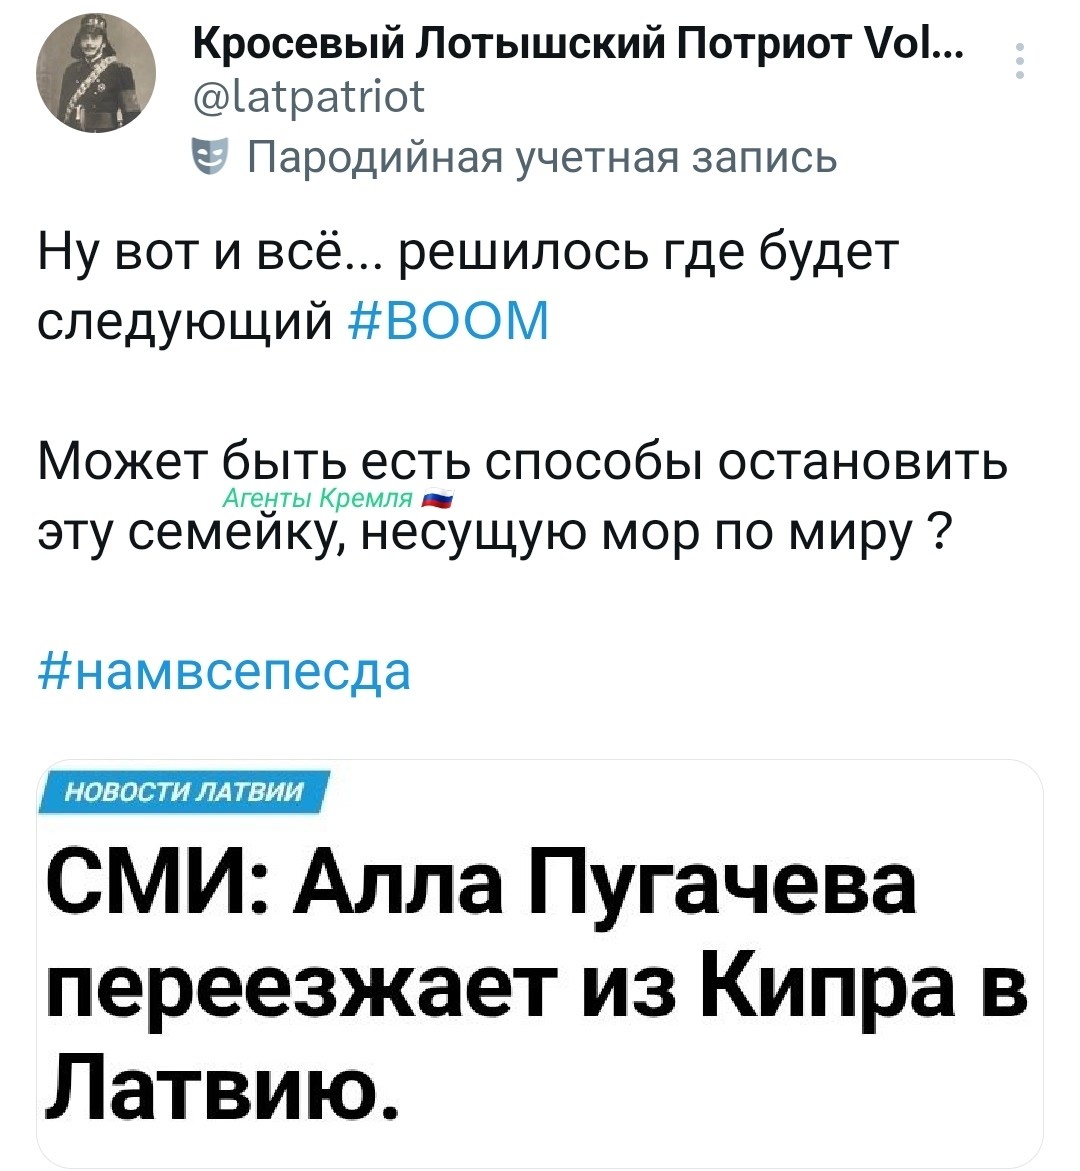Click the Пародийная учетная запись label
This screenshot has height=1171, width=1080.
[540, 154]
